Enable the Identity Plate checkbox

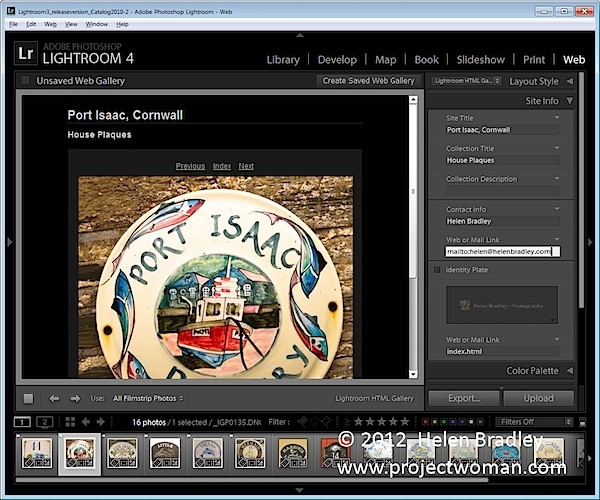(x=437, y=270)
